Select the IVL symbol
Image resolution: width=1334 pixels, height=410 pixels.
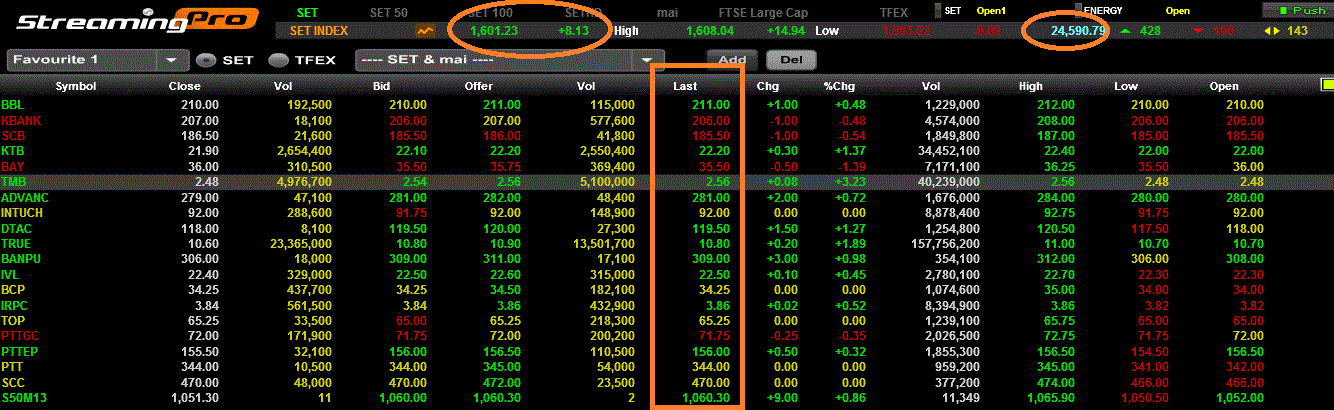[x=11, y=275]
